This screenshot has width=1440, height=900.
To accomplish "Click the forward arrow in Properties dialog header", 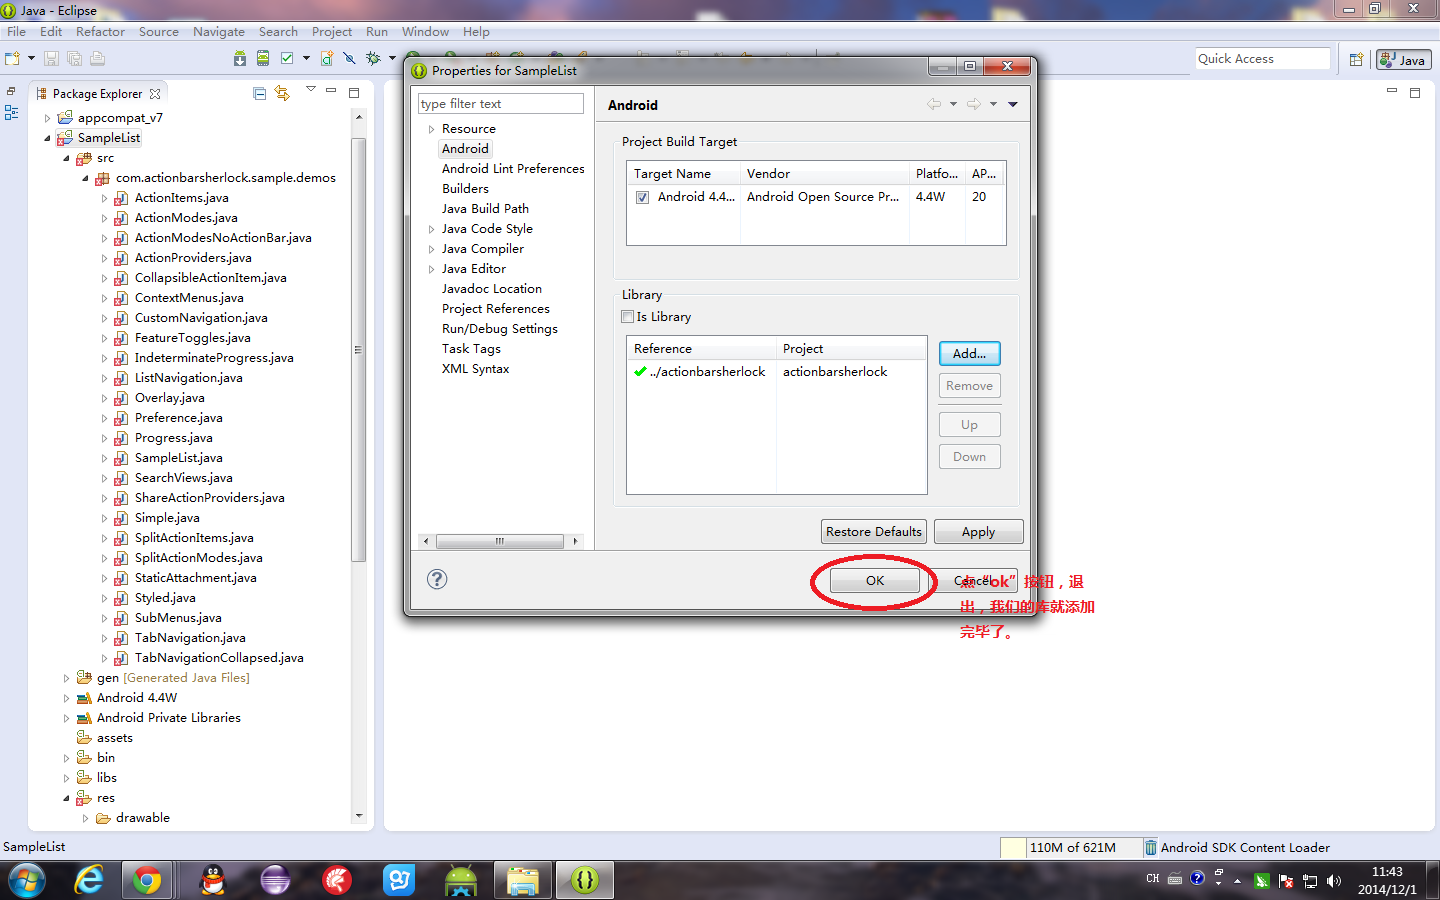I will point(973,104).
